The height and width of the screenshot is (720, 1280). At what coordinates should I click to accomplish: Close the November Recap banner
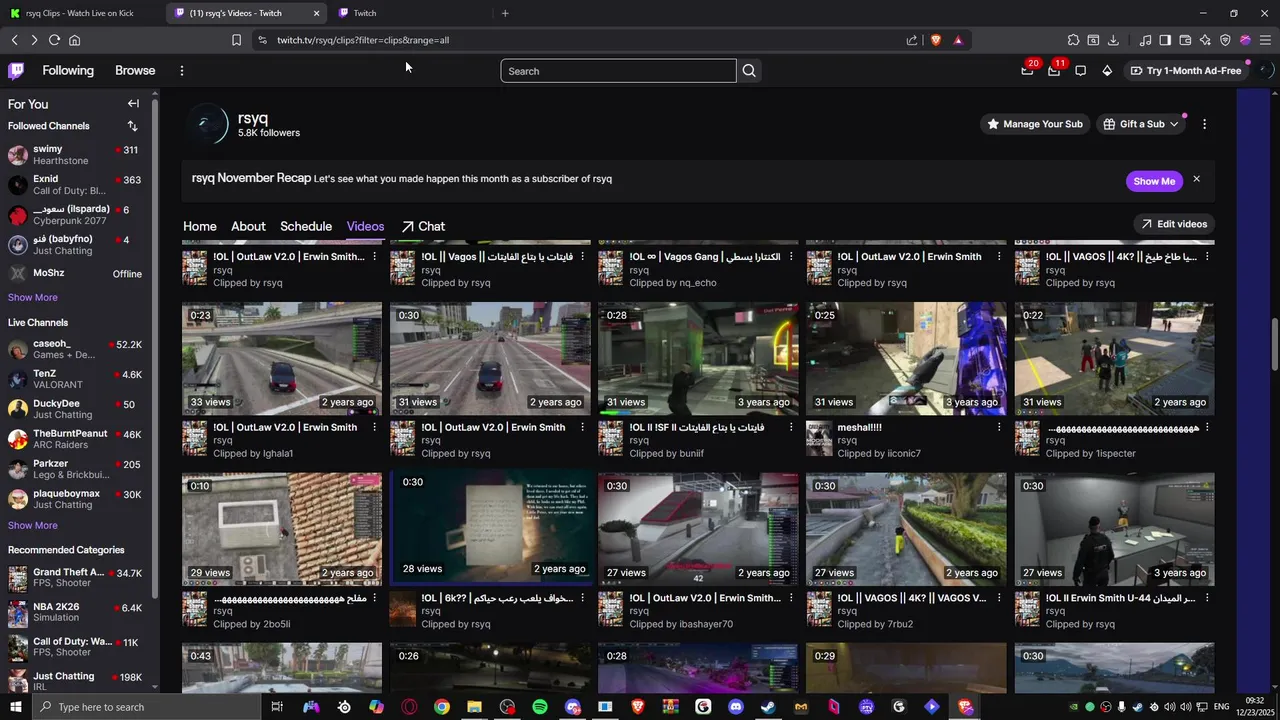pyautogui.click(x=1196, y=180)
